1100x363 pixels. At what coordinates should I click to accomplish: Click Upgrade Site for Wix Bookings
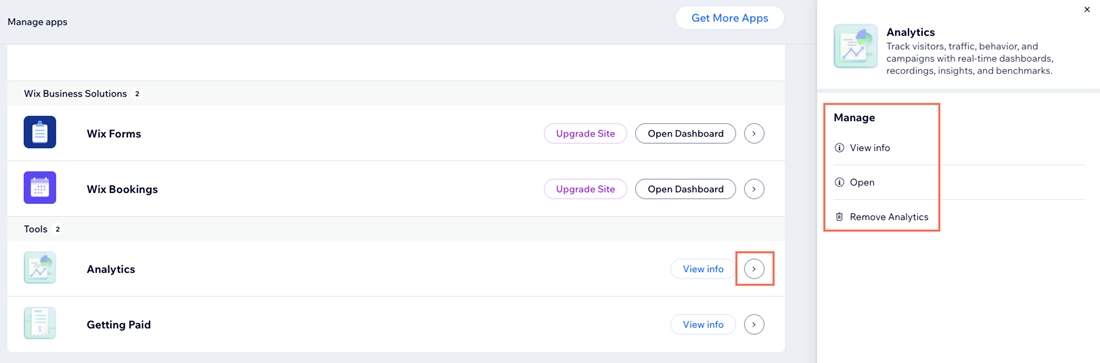coord(585,189)
